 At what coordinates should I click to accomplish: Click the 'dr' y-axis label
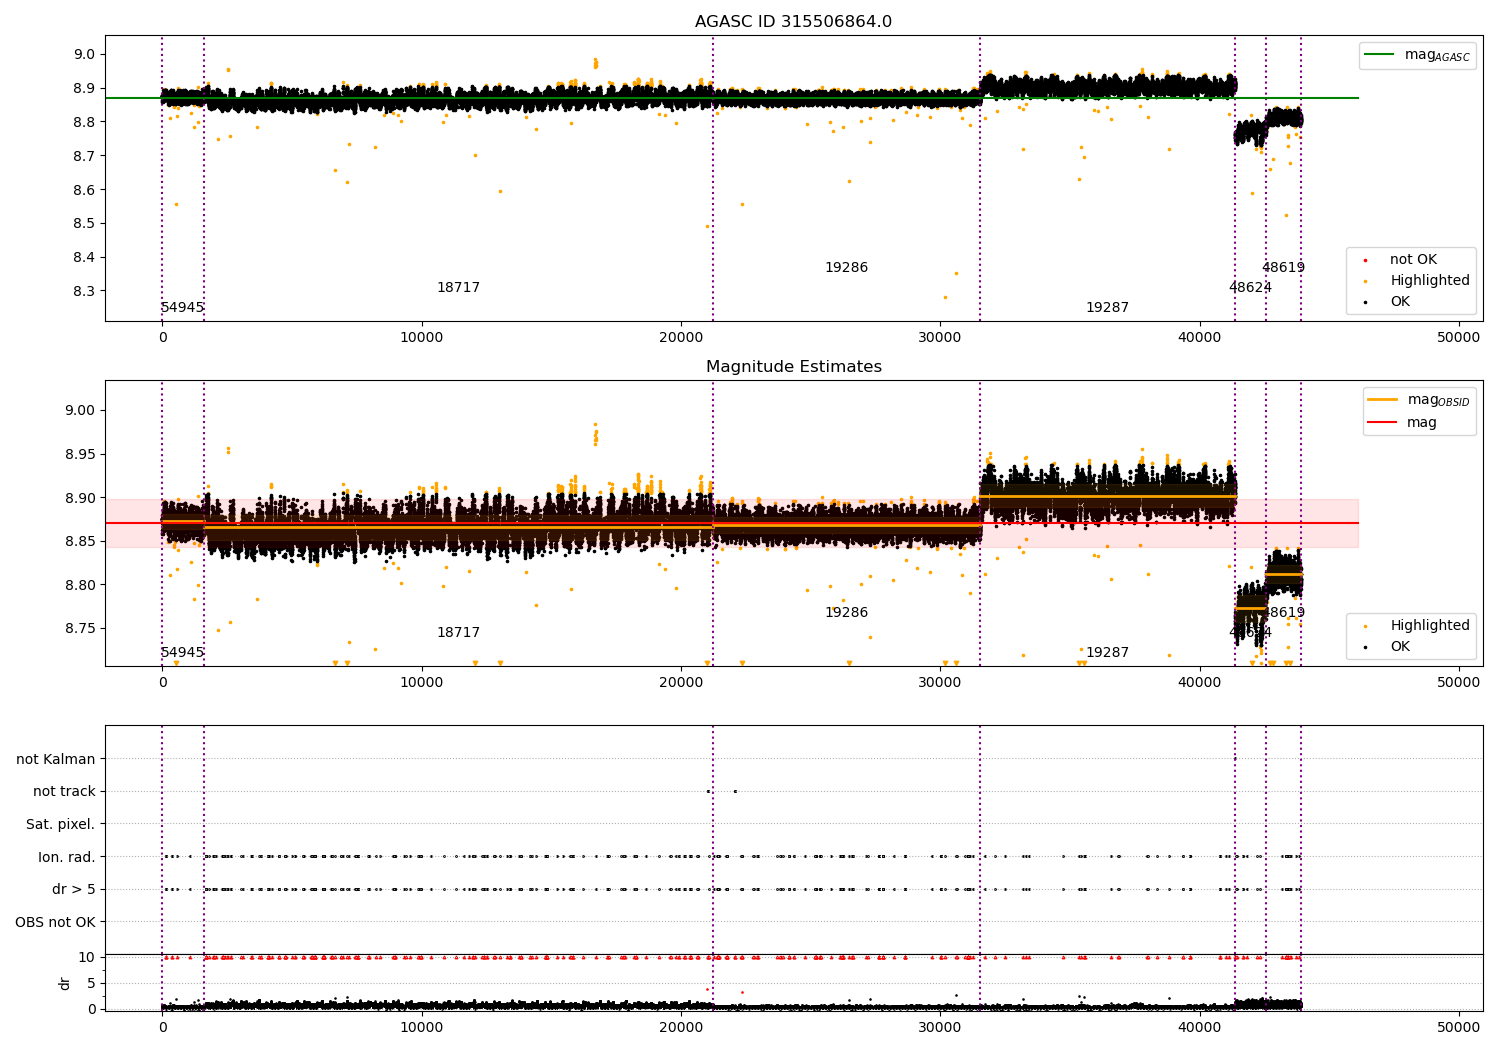click(x=65, y=983)
